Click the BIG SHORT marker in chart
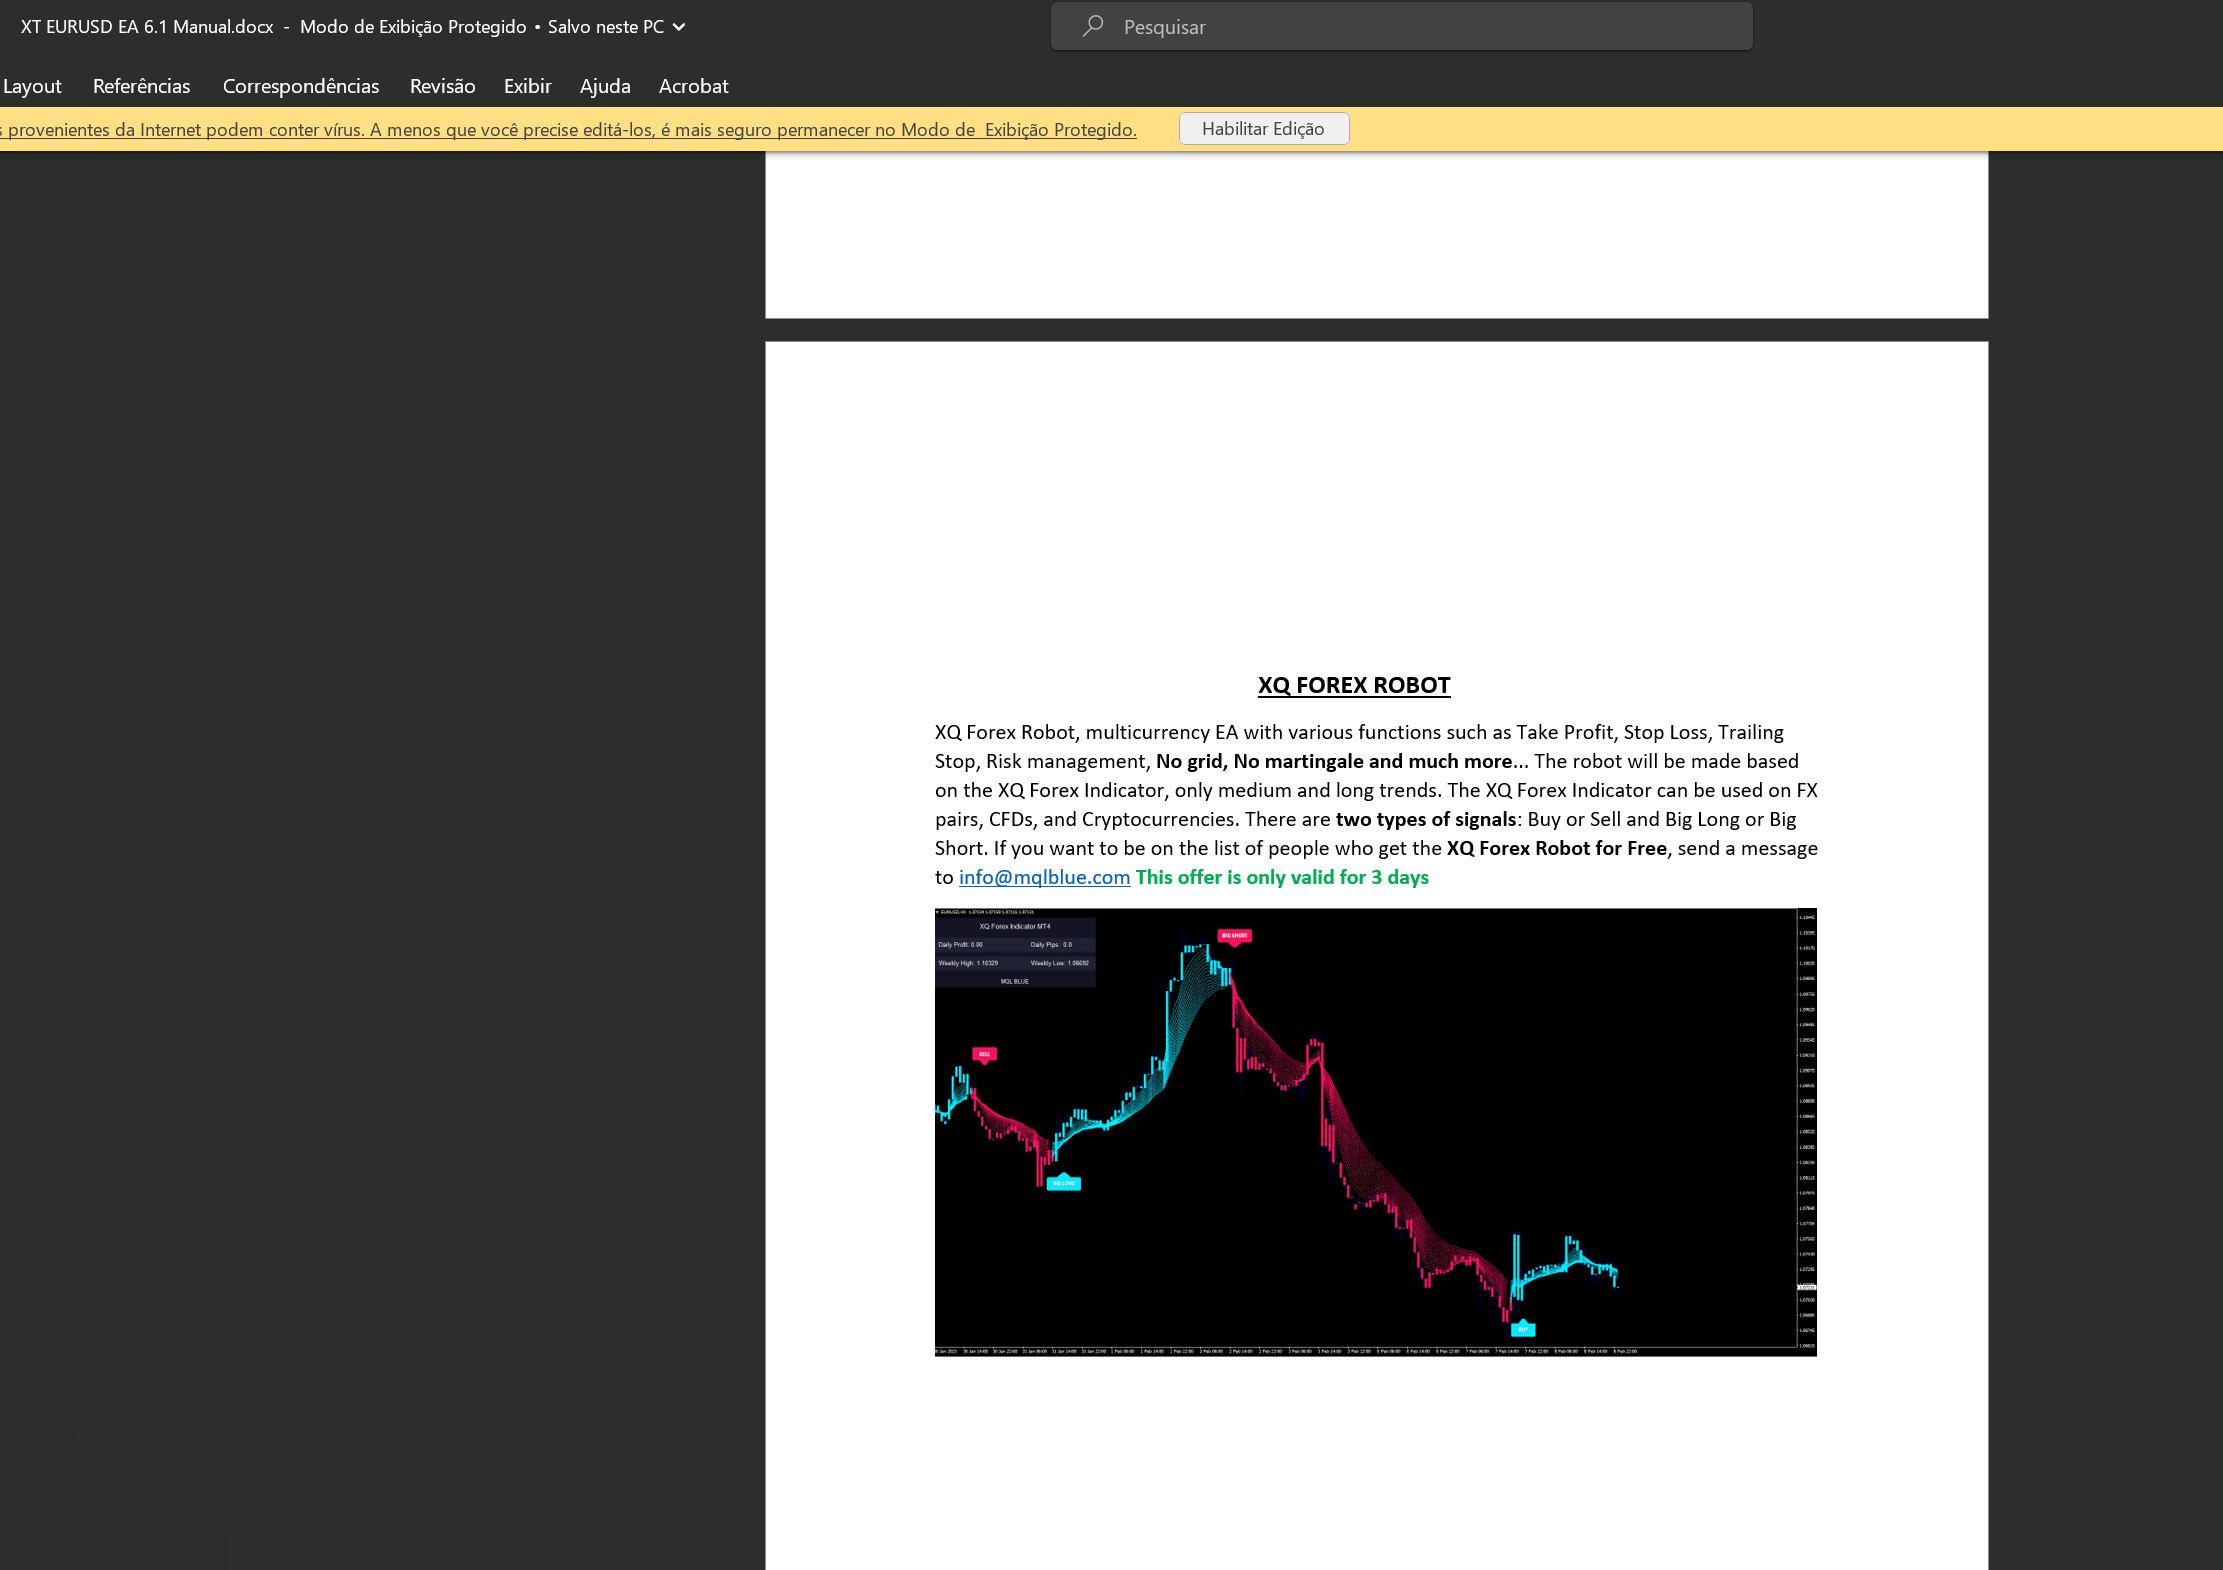Image resolution: width=2223 pixels, height=1570 pixels. (1234, 936)
